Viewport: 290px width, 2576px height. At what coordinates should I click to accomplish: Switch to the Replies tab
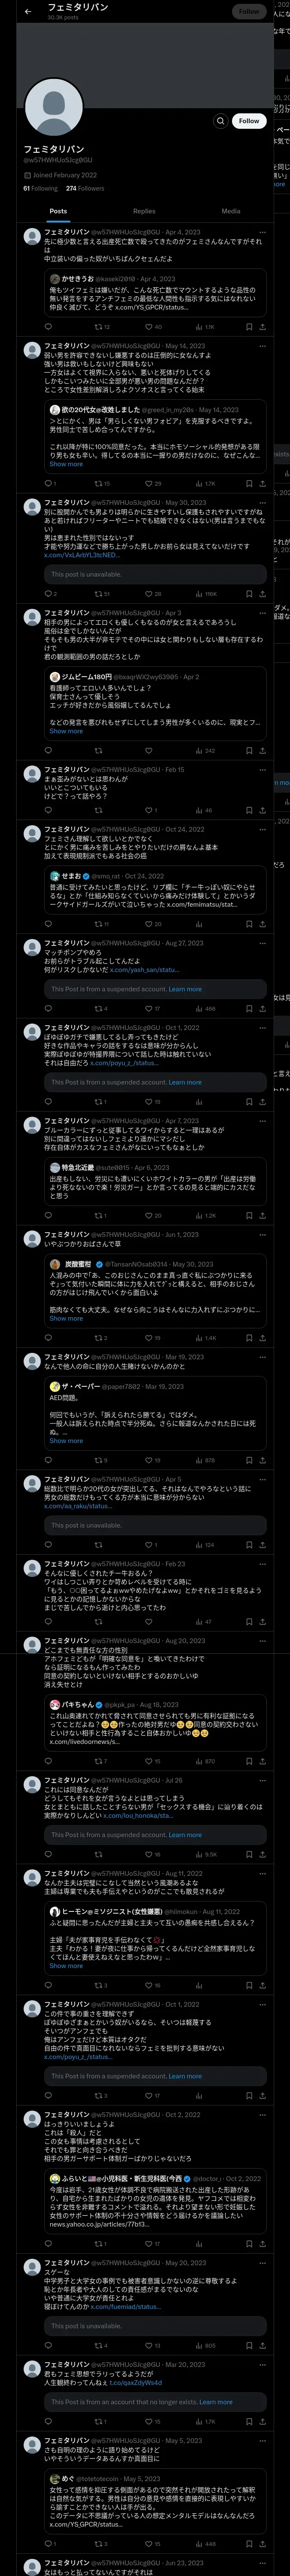tap(144, 211)
